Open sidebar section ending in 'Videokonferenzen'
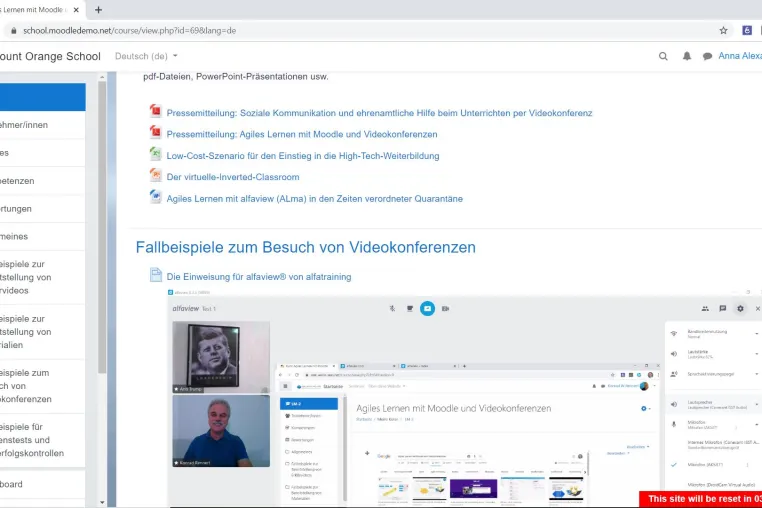Image resolution: width=762 pixels, height=508 pixels. tap(43, 386)
